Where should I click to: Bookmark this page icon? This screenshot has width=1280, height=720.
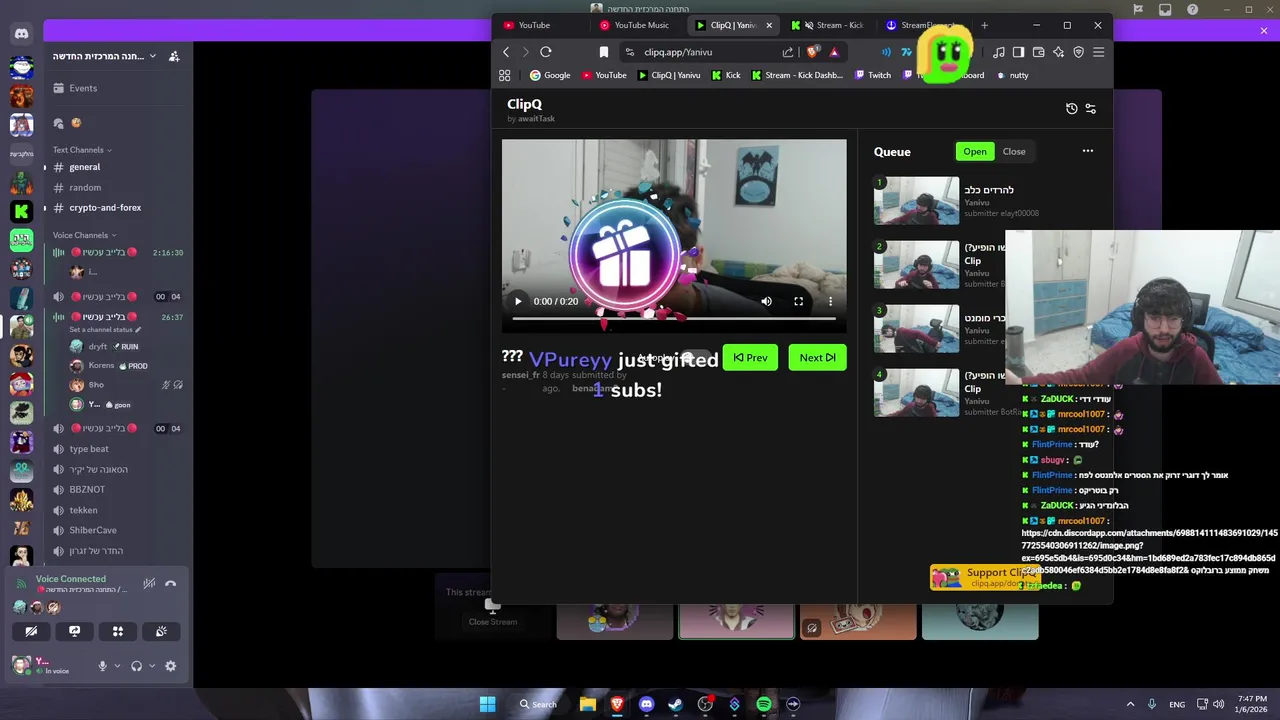[603, 52]
